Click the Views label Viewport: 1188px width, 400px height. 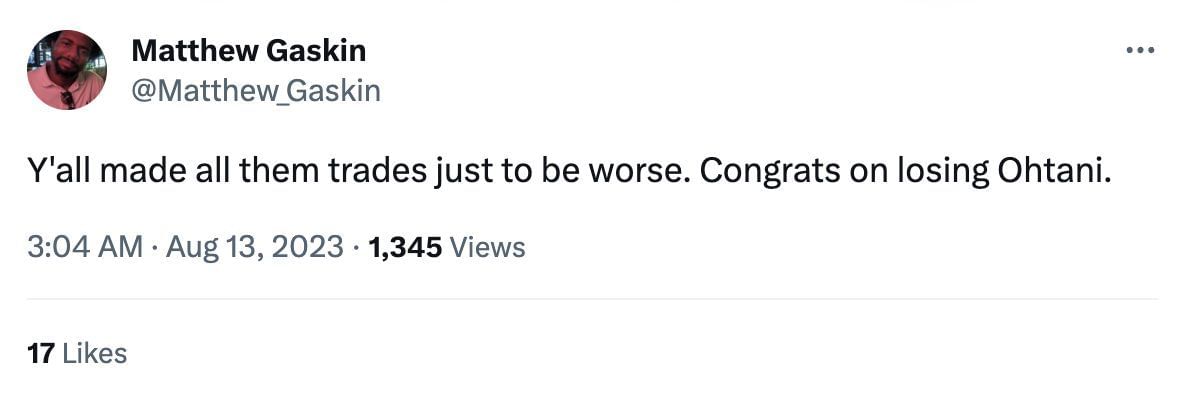488,247
